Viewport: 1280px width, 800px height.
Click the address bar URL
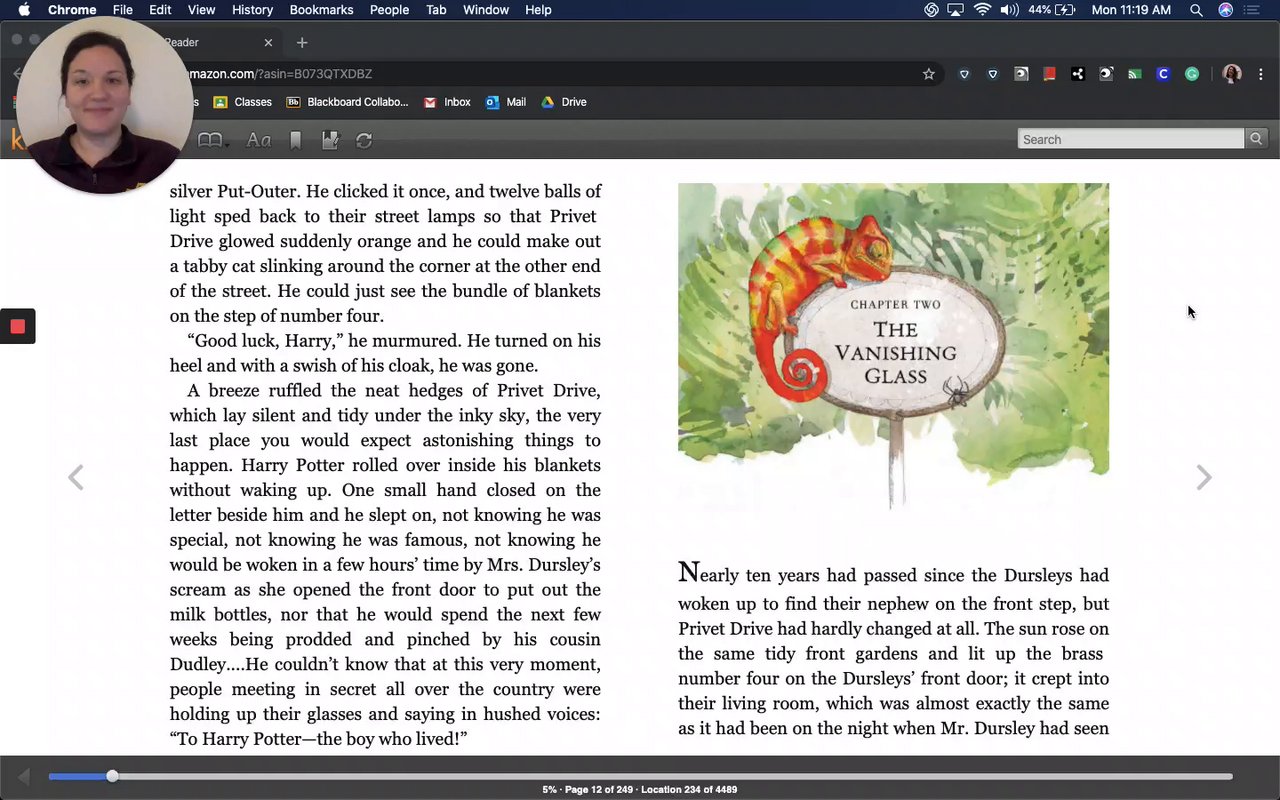(280, 74)
